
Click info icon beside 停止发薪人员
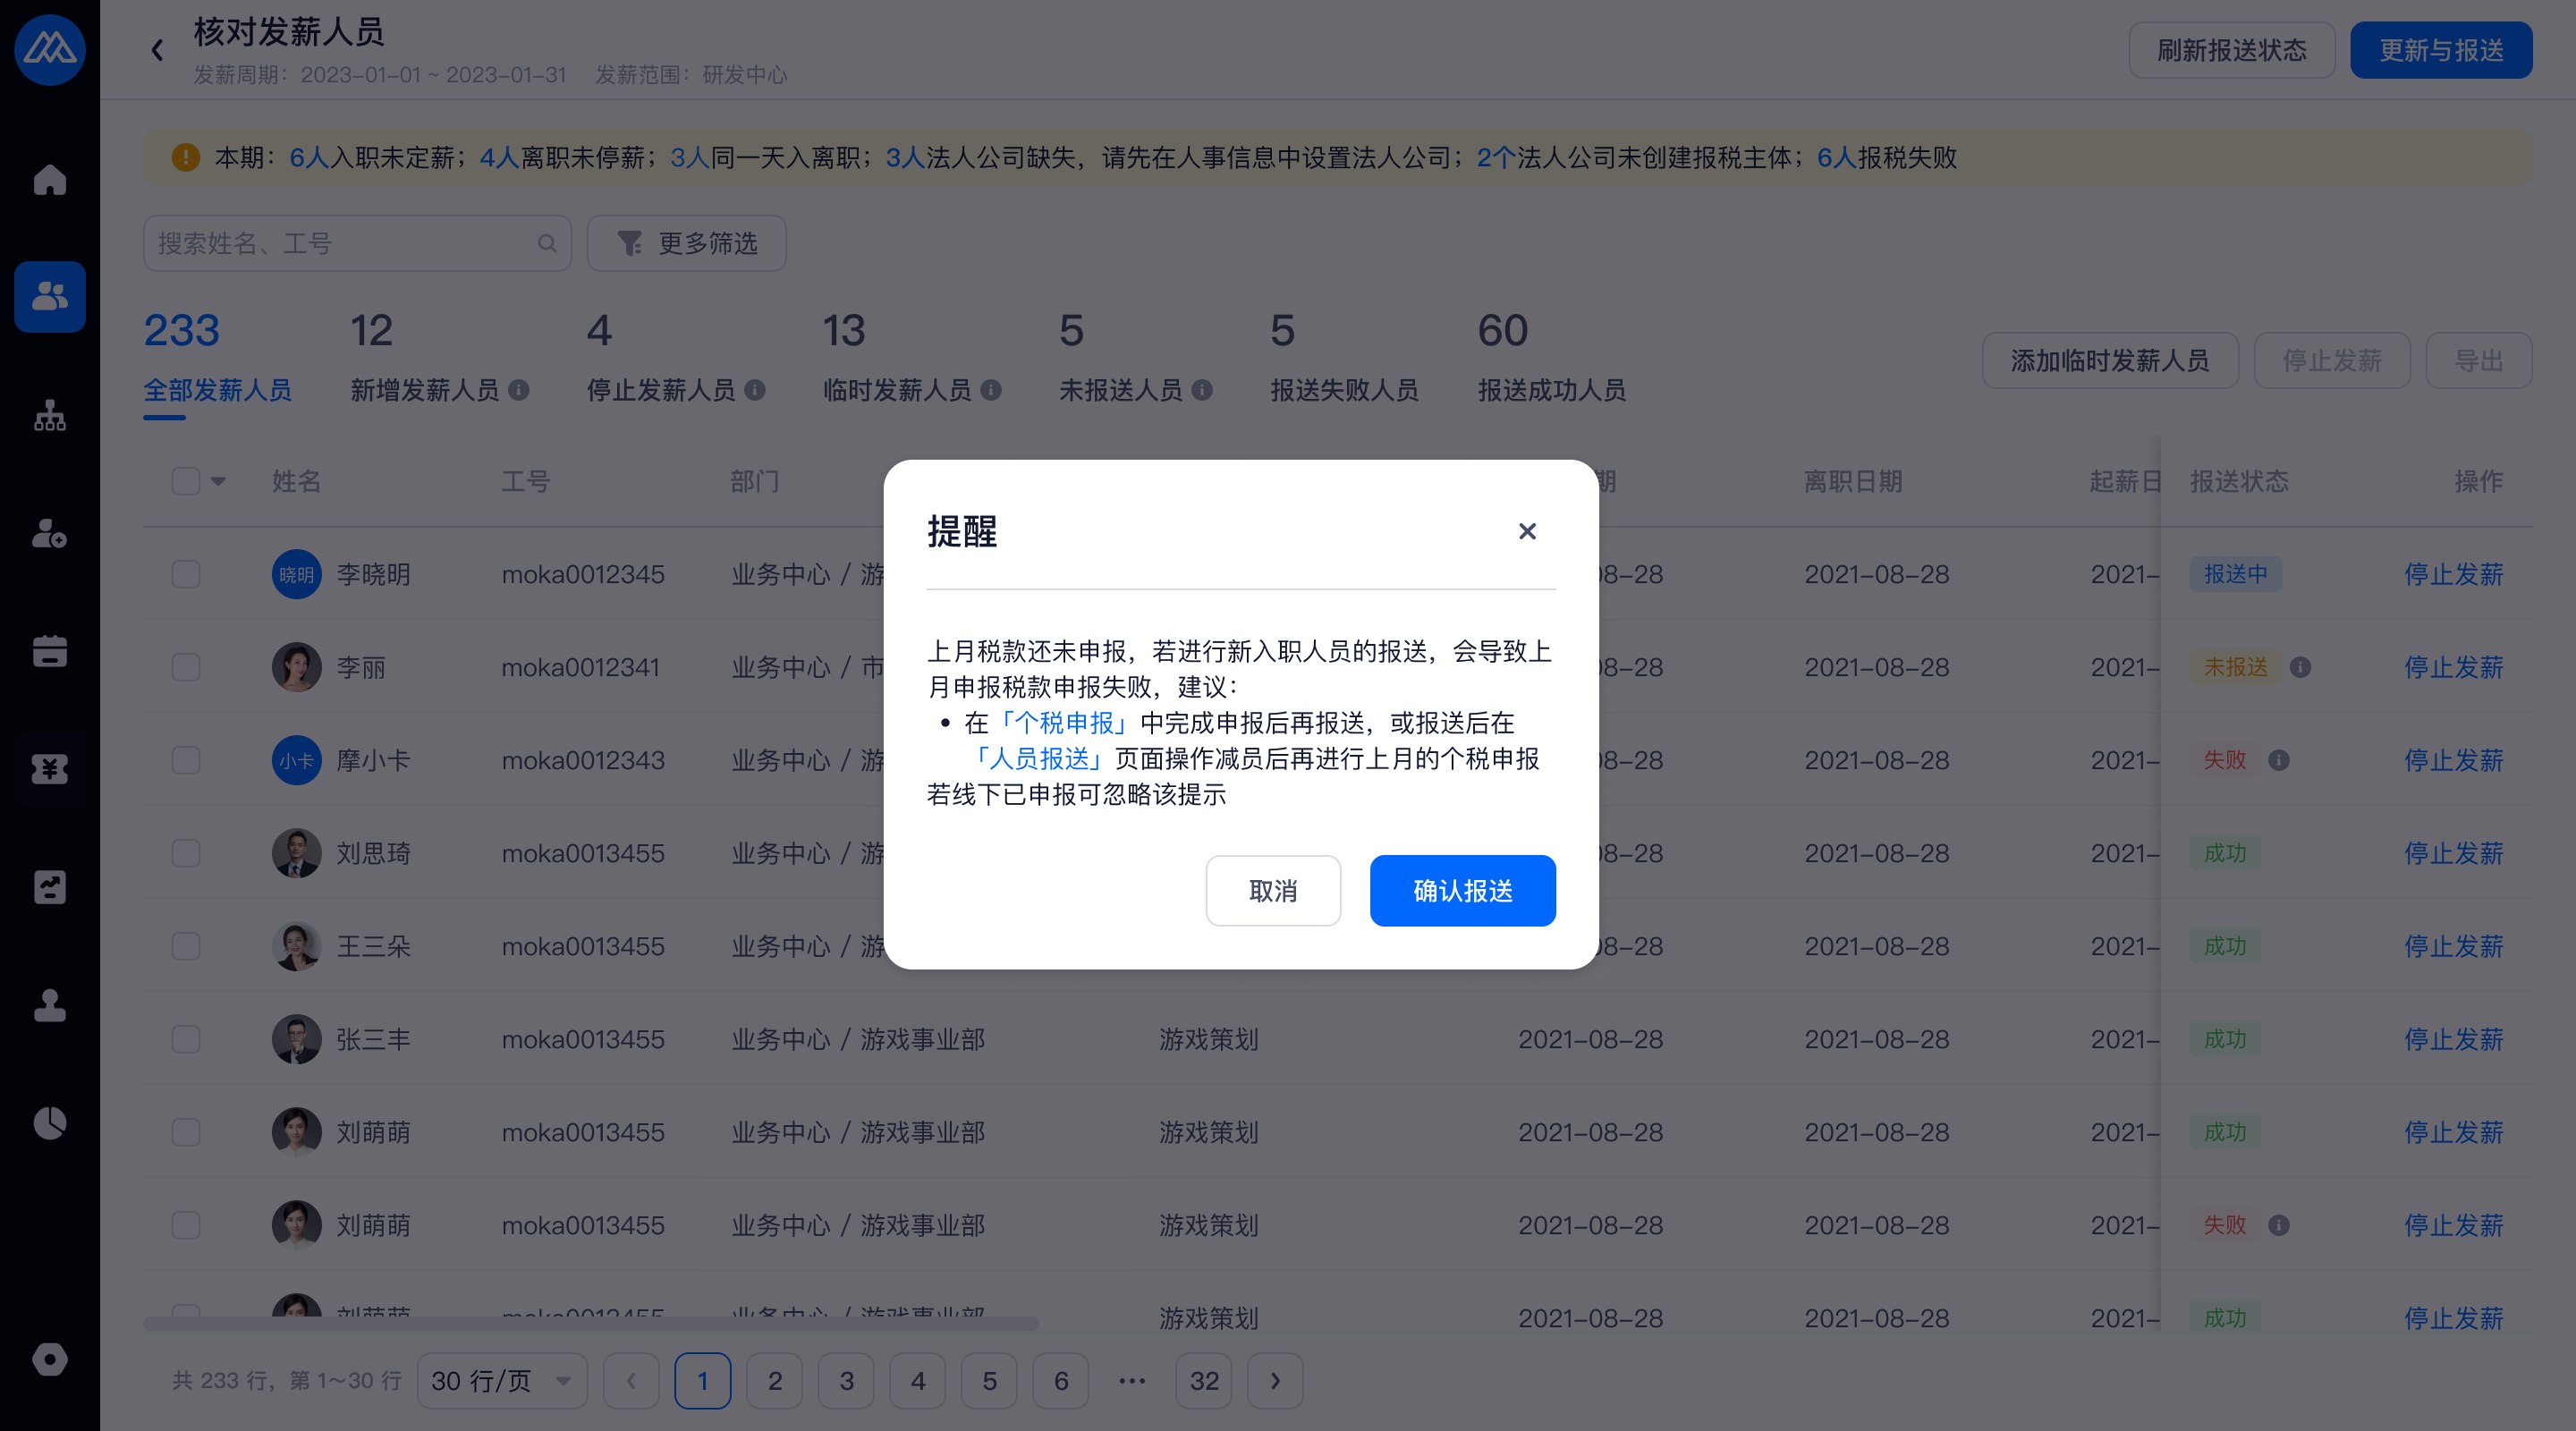pyautogui.click(x=755, y=390)
